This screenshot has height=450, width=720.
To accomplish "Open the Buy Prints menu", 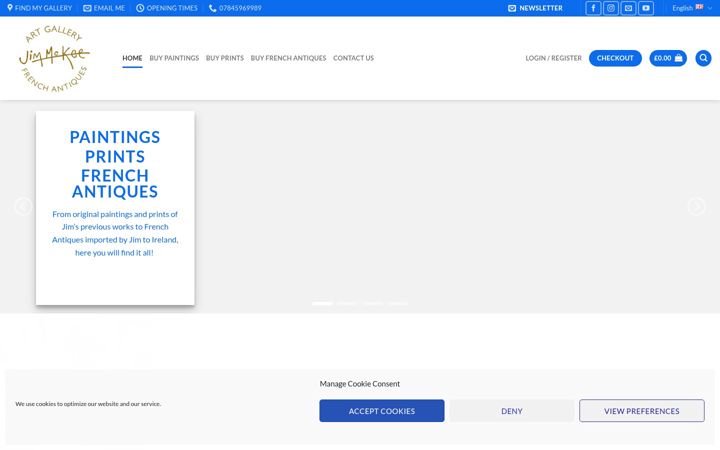I will click(x=225, y=58).
